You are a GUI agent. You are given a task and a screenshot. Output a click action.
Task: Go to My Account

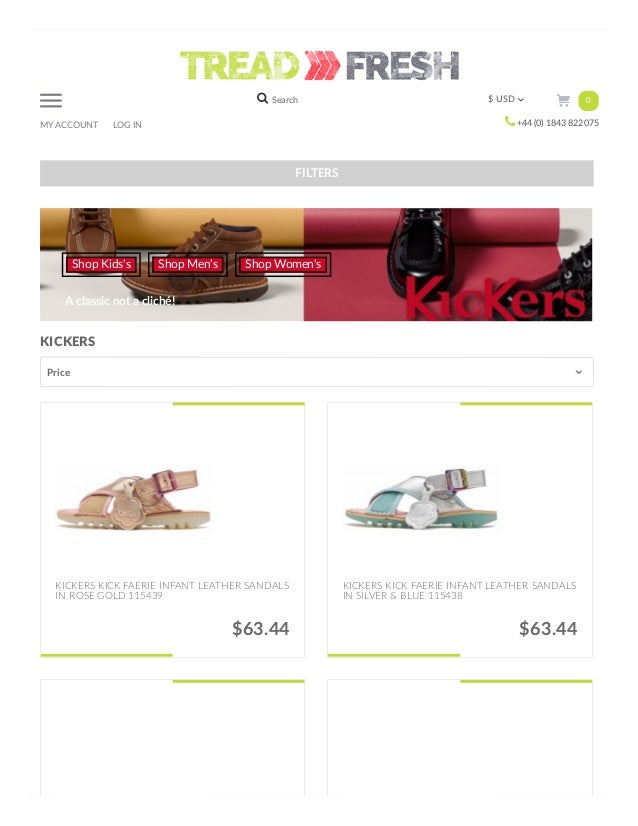pyautogui.click(x=69, y=125)
